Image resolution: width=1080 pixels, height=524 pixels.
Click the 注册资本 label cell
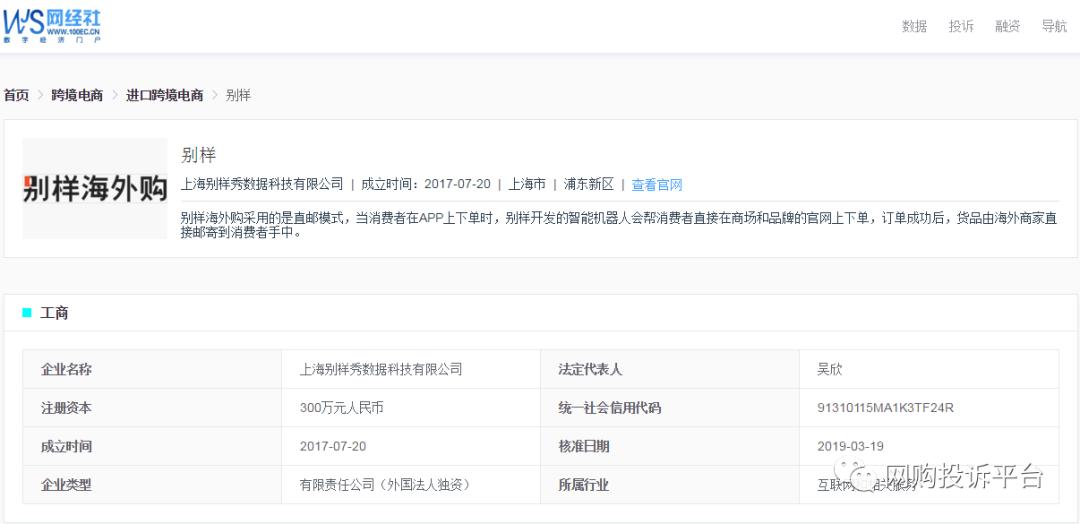pos(152,408)
